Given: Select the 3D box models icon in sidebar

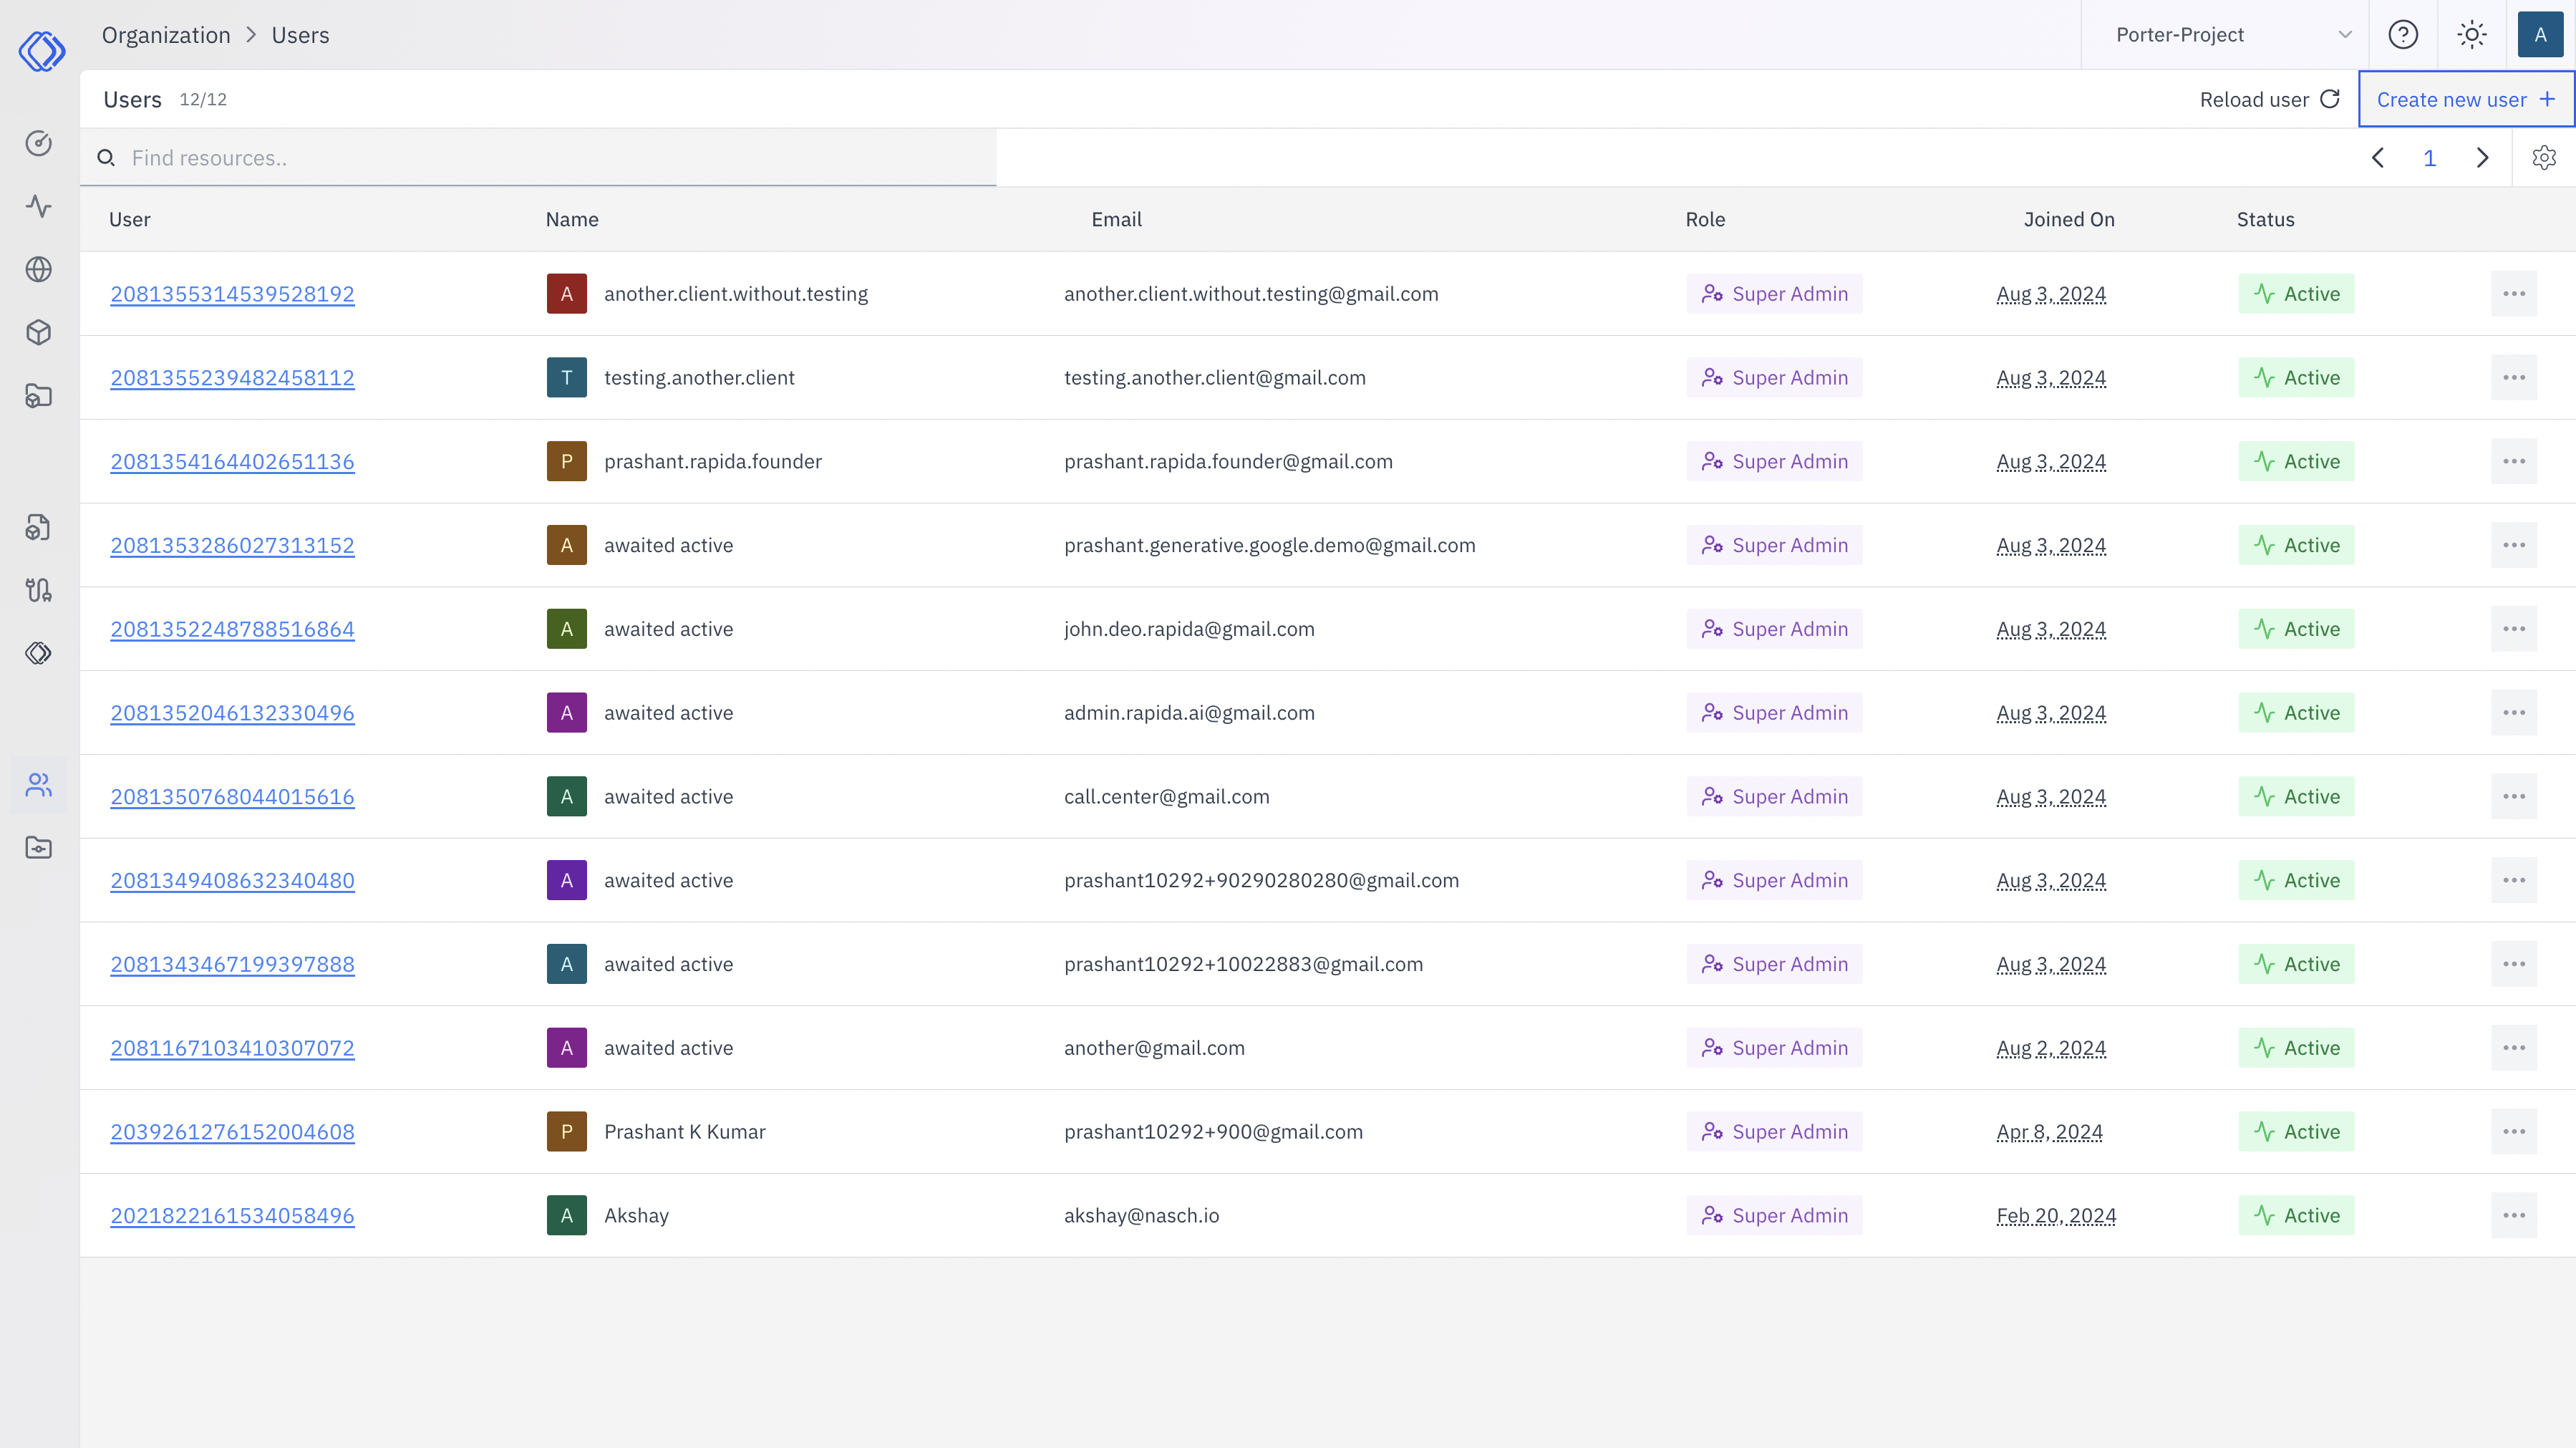Looking at the screenshot, I should coord(38,332).
